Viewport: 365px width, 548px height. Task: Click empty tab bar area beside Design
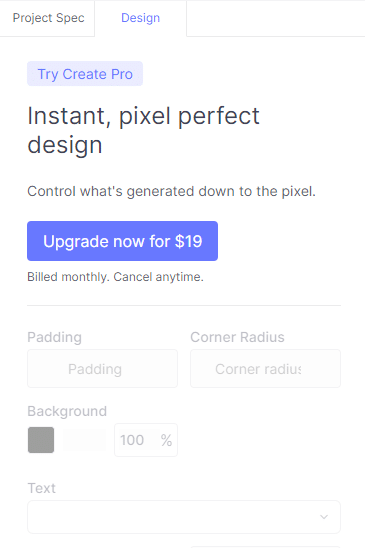(x=276, y=18)
